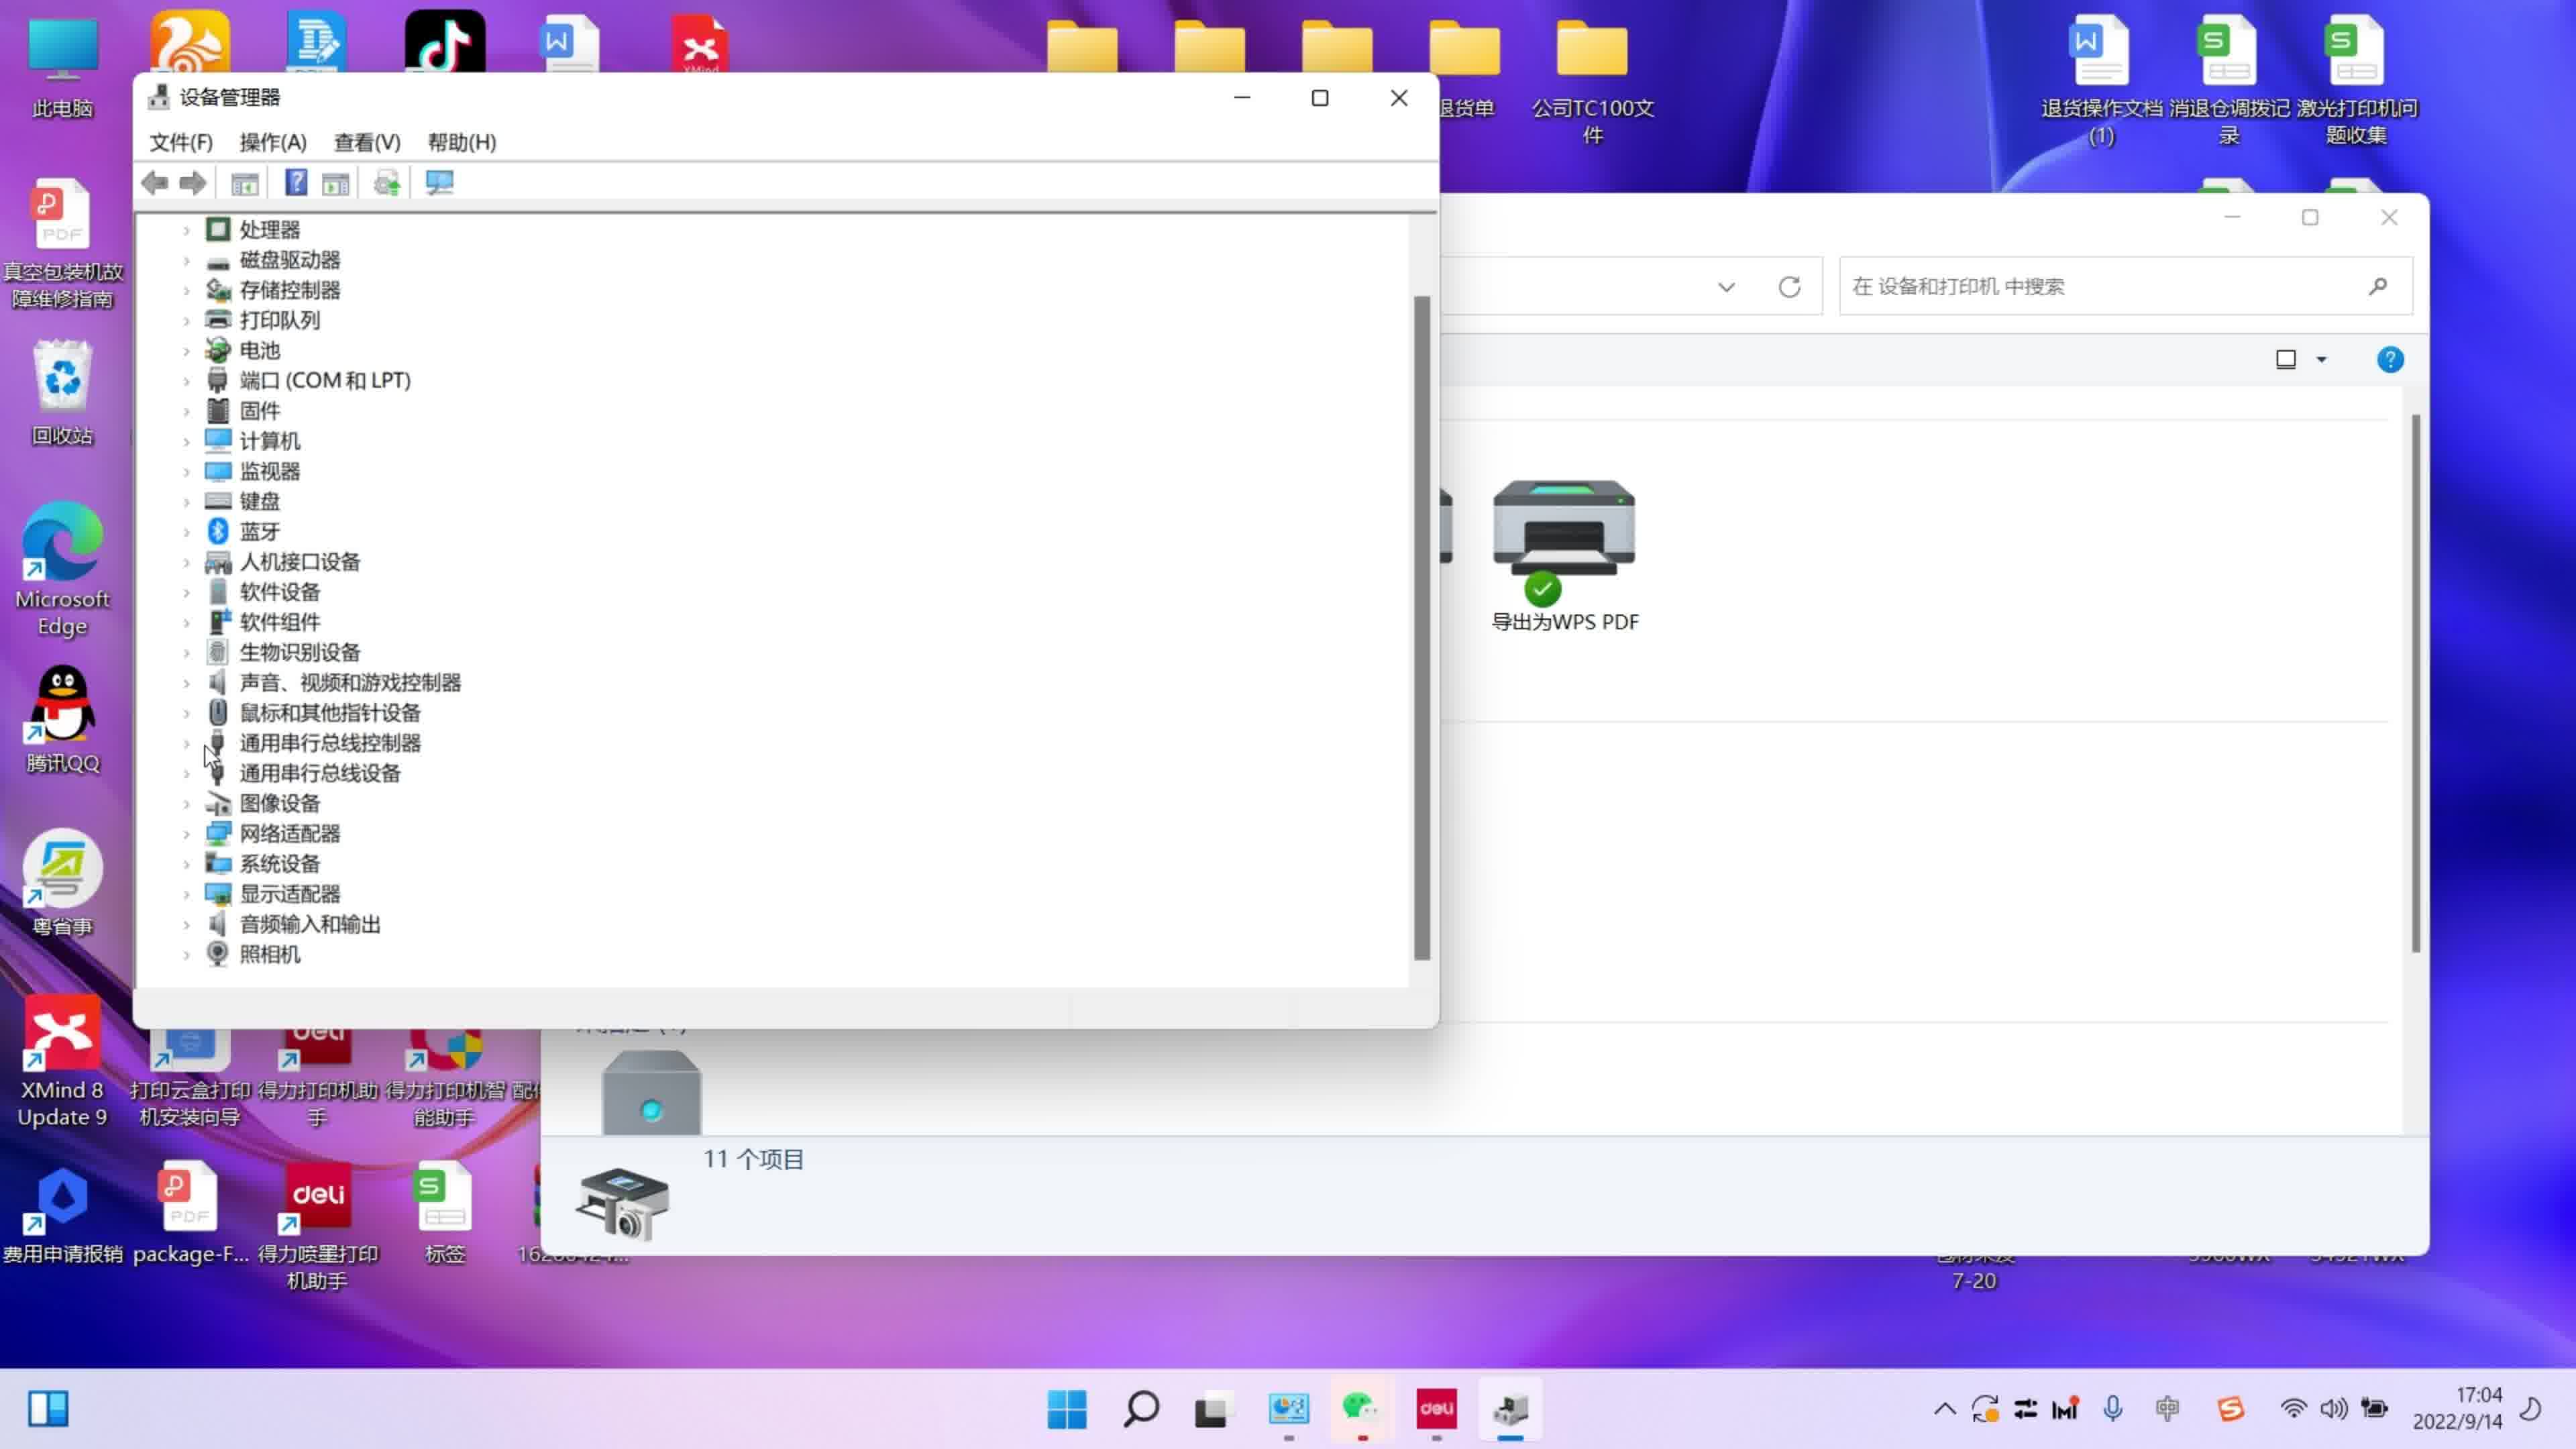Select 通用串行总线控制器 tree row
The image size is (2576, 1449).
pos(313,743)
